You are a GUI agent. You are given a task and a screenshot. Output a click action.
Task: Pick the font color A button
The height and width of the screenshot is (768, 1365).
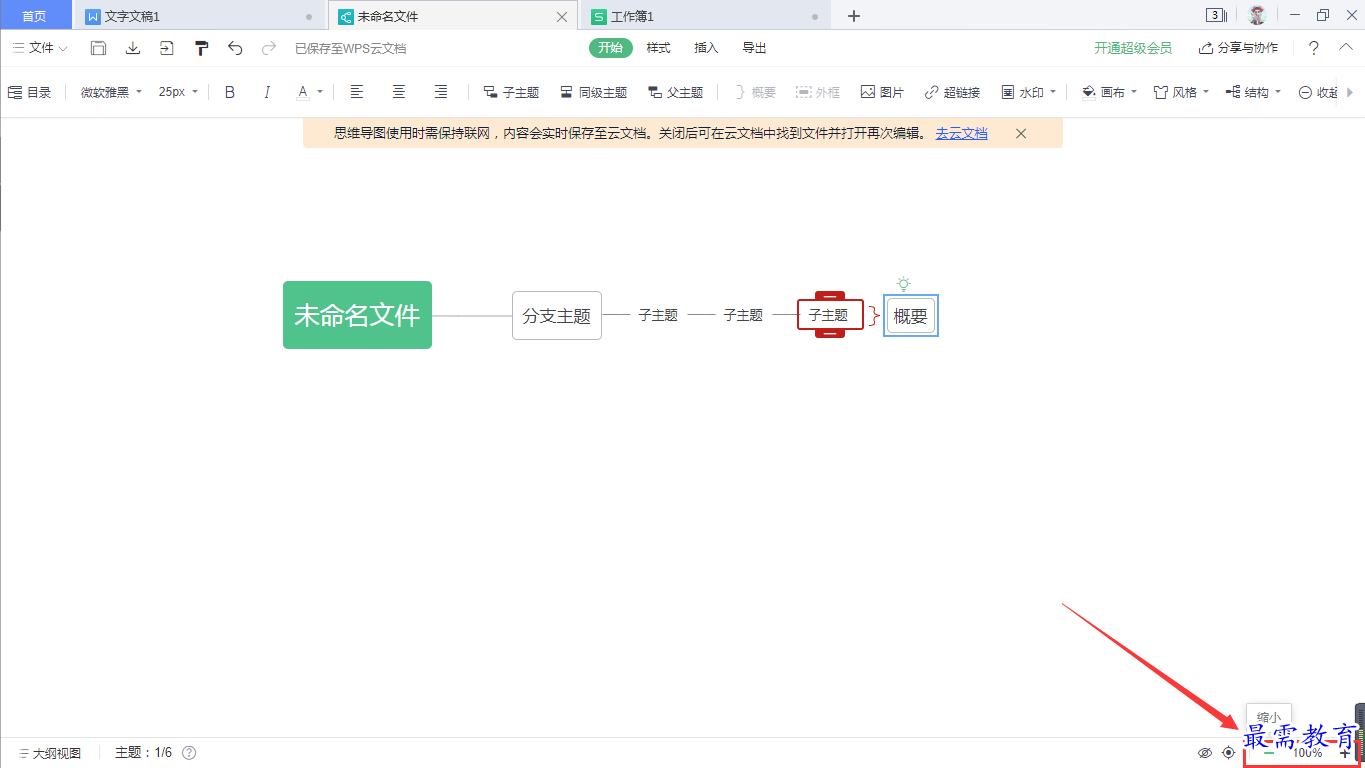pyautogui.click(x=303, y=92)
